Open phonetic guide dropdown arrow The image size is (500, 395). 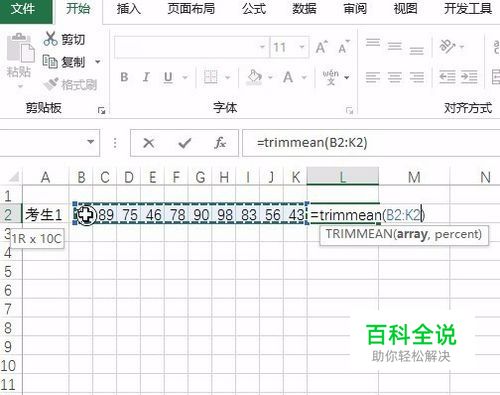tap(347, 78)
